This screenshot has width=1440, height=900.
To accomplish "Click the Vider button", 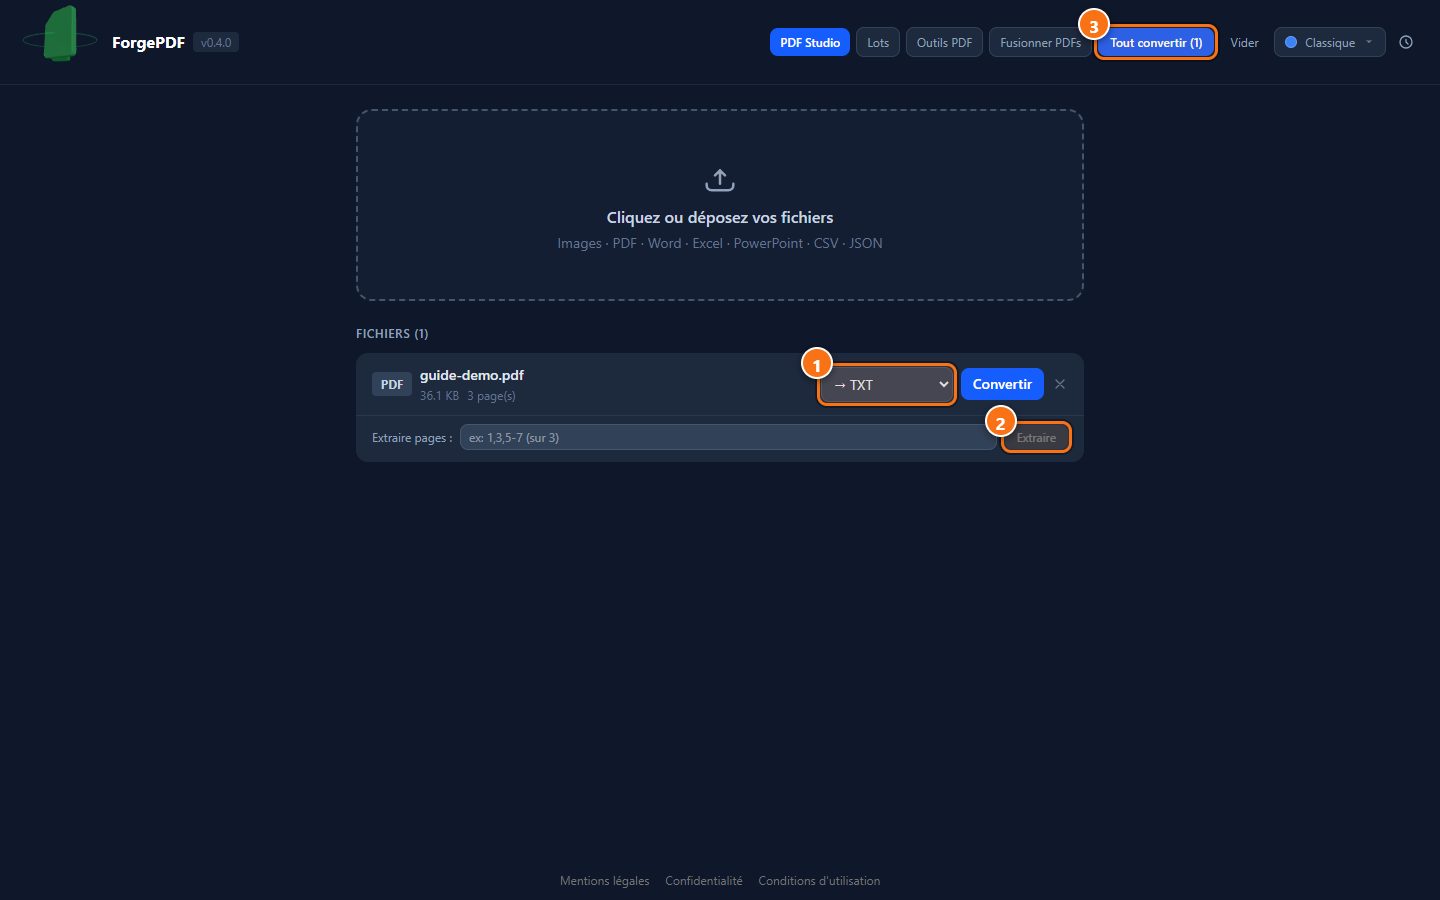I will (1244, 42).
